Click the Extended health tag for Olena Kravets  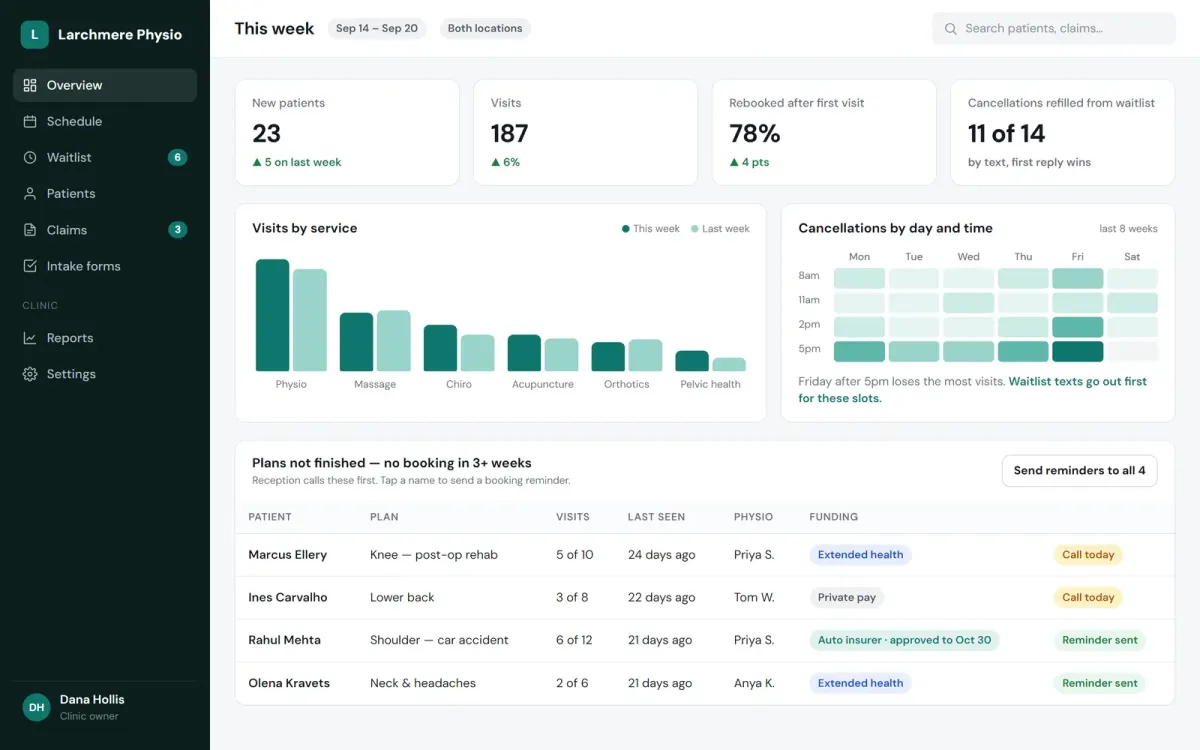[860, 683]
